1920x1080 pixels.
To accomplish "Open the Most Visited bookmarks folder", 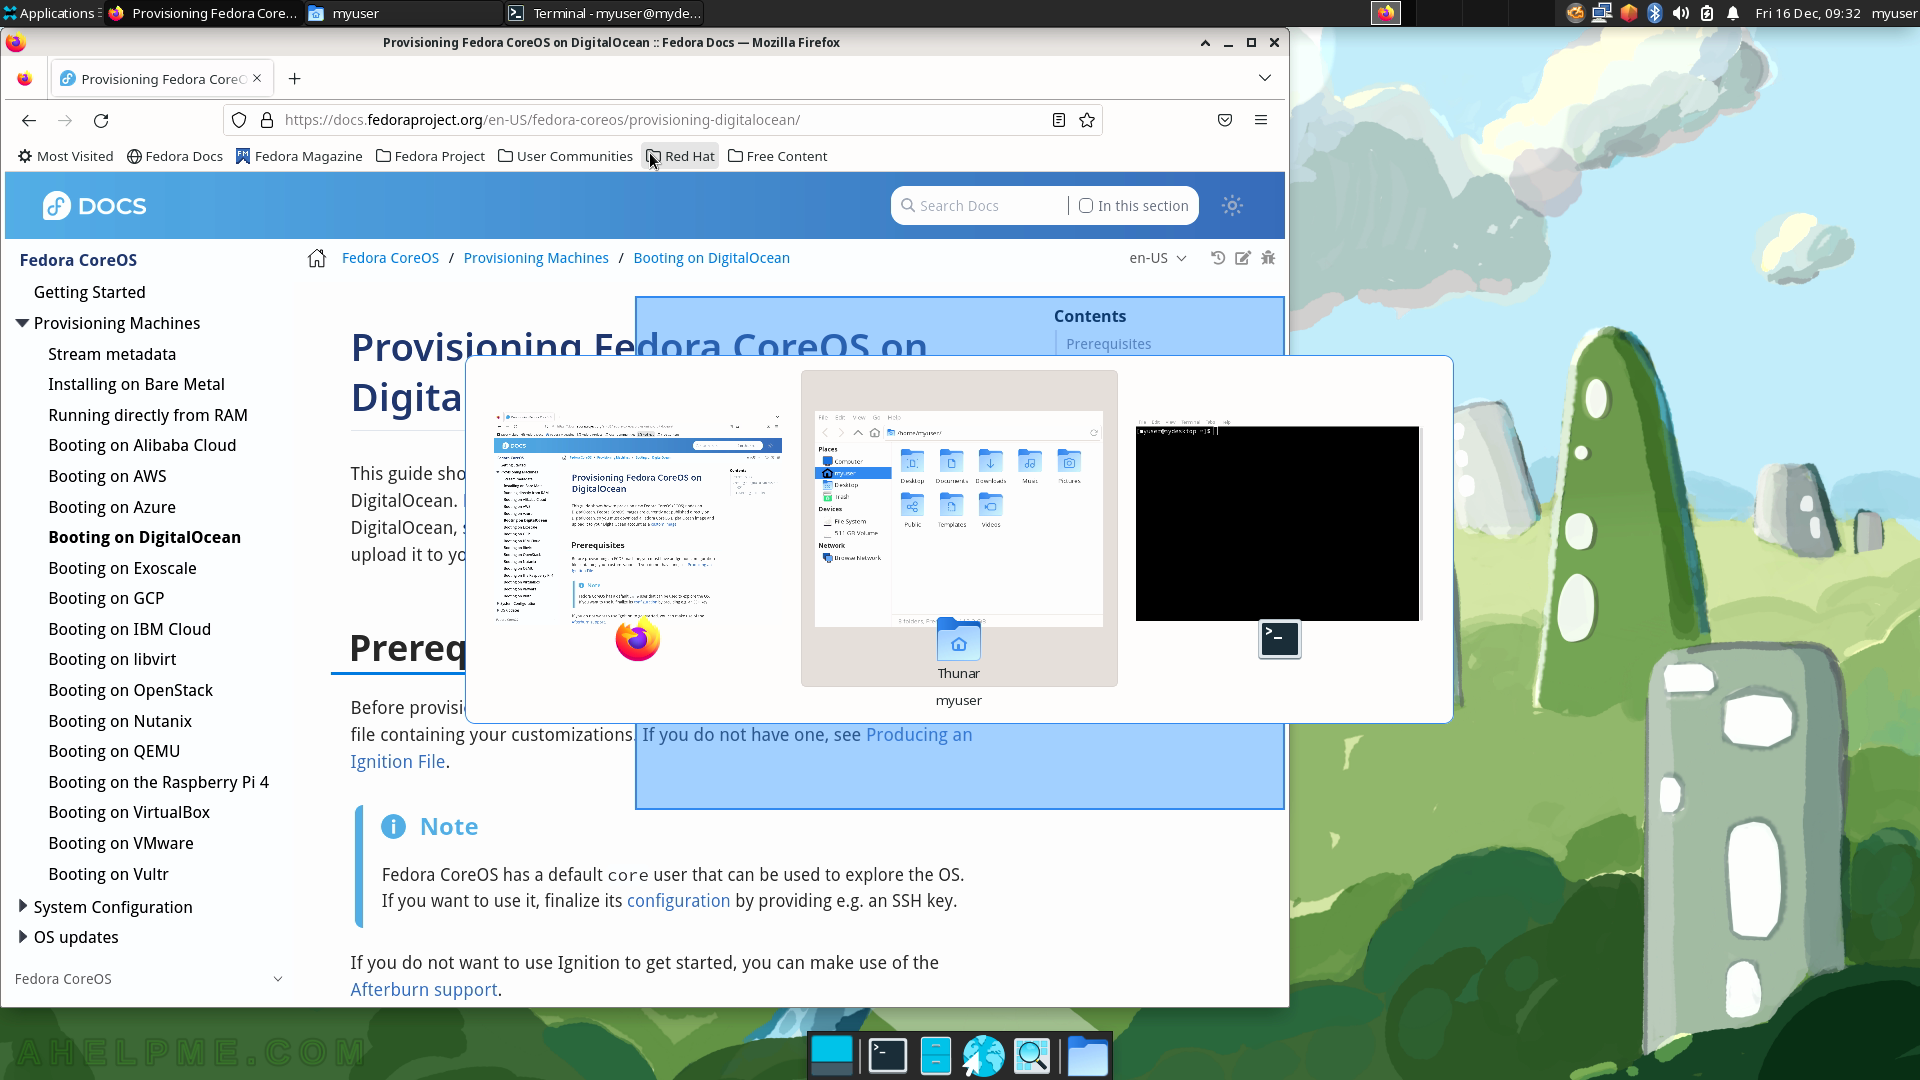I will [x=66, y=156].
